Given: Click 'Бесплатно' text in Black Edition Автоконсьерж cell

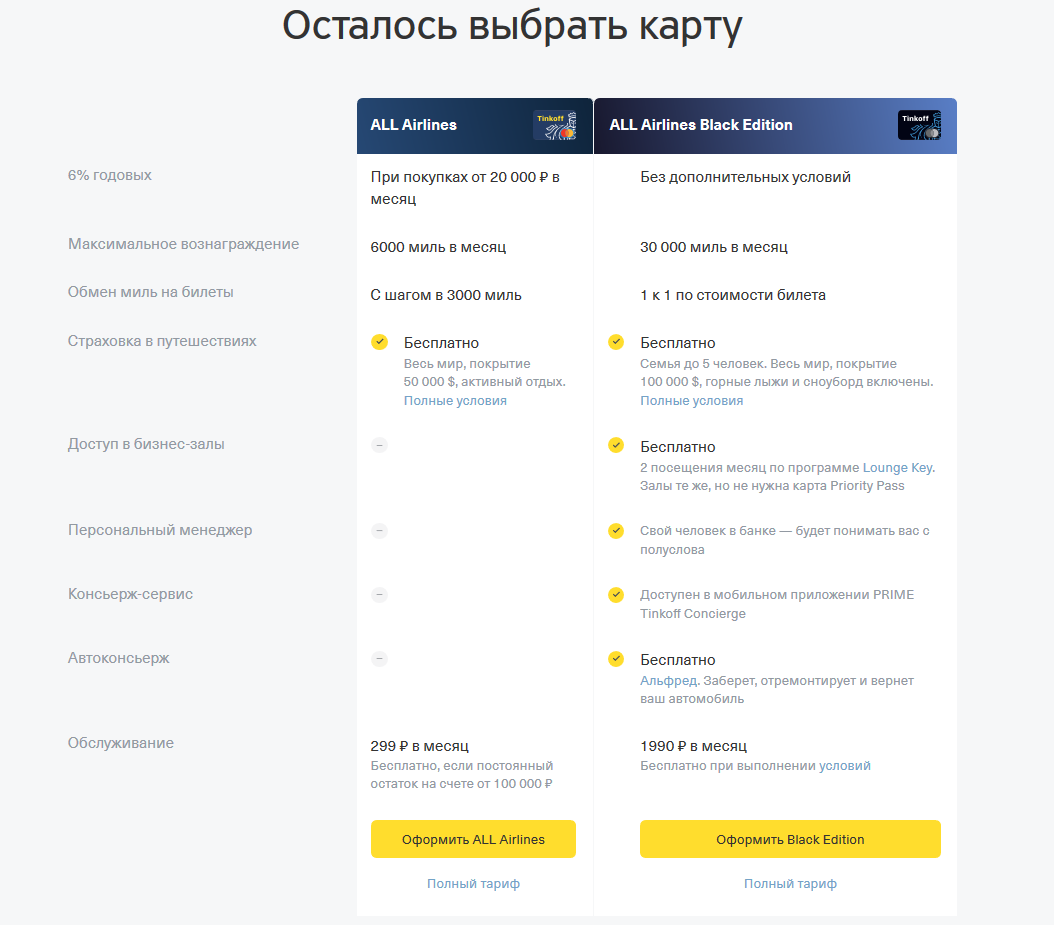Looking at the screenshot, I should click(678, 660).
